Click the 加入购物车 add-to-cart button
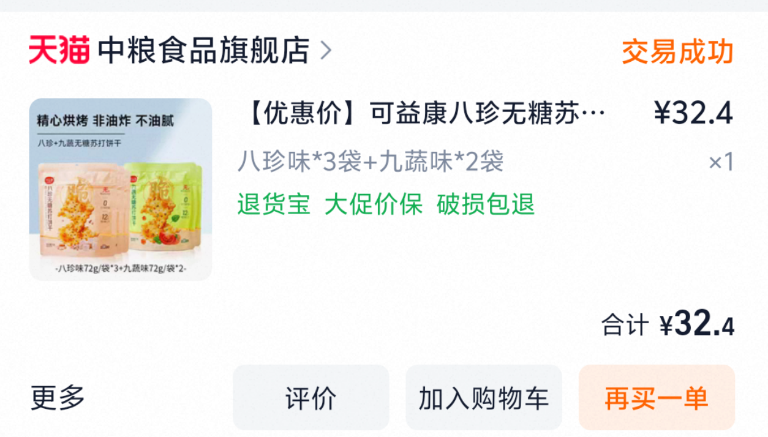The image size is (768, 437). 483,397
